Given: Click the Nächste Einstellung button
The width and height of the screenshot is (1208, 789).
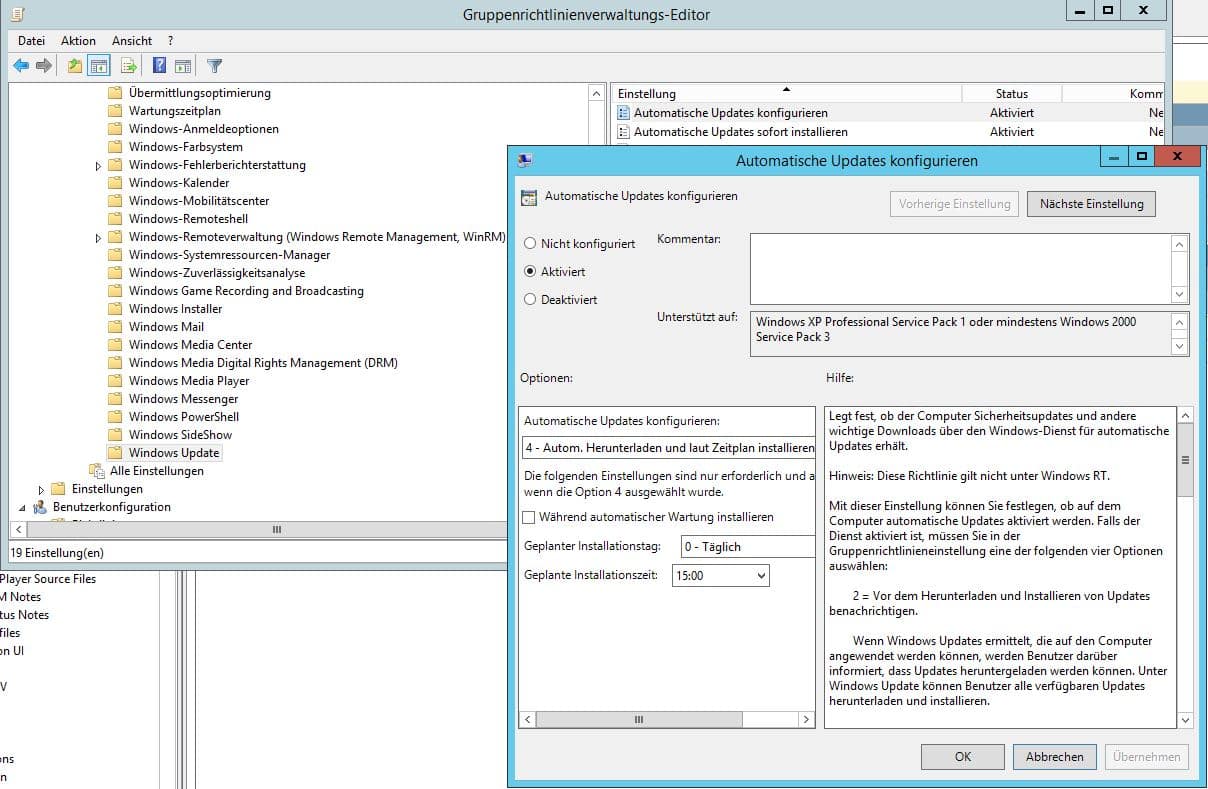Looking at the screenshot, I should 1091,204.
